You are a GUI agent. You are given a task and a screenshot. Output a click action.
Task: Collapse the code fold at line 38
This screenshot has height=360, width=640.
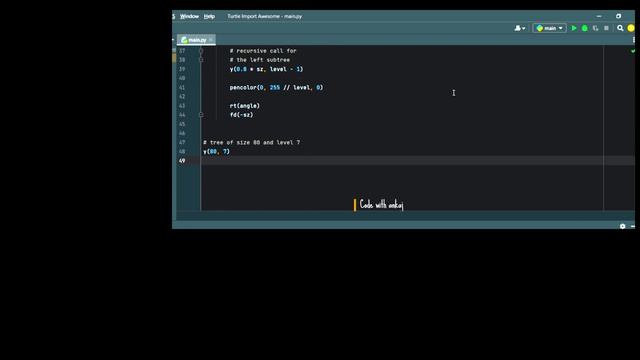point(201,60)
